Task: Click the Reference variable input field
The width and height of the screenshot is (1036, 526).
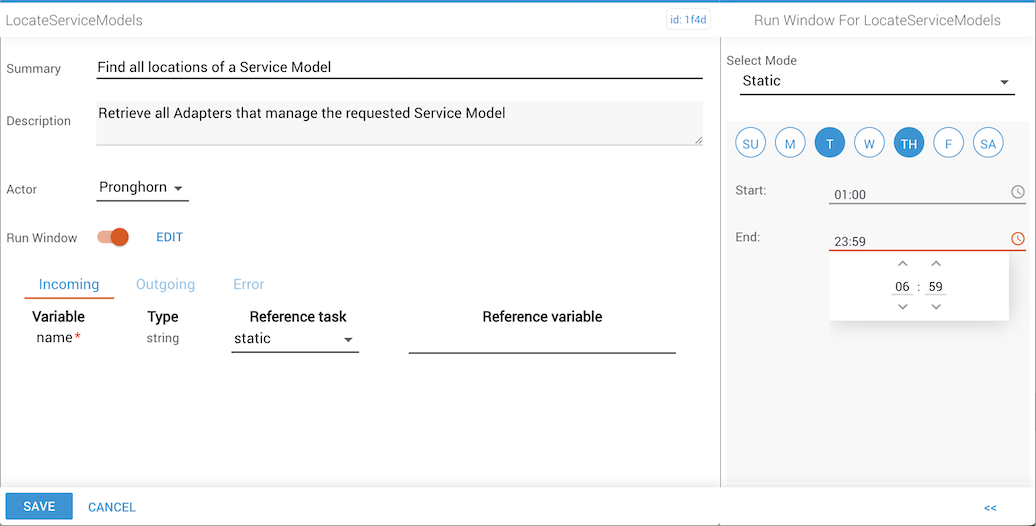Action: click(x=542, y=341)
